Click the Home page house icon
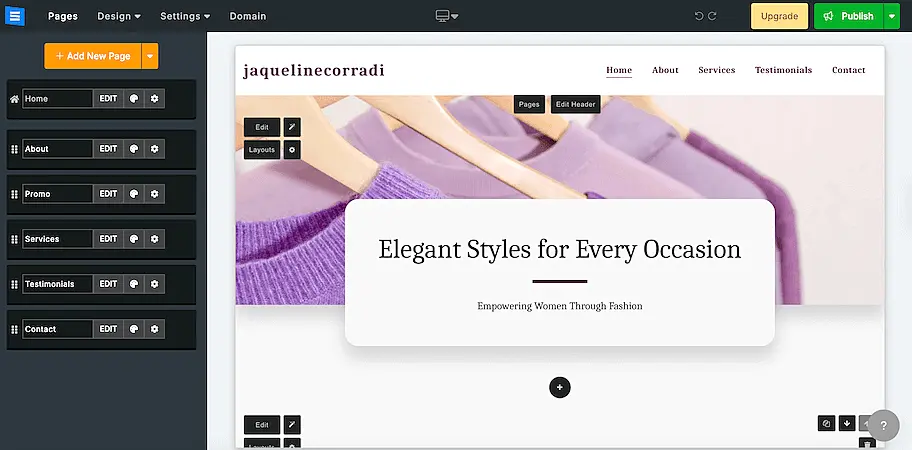This screenshot has width=912, height=450. [15, 99]
